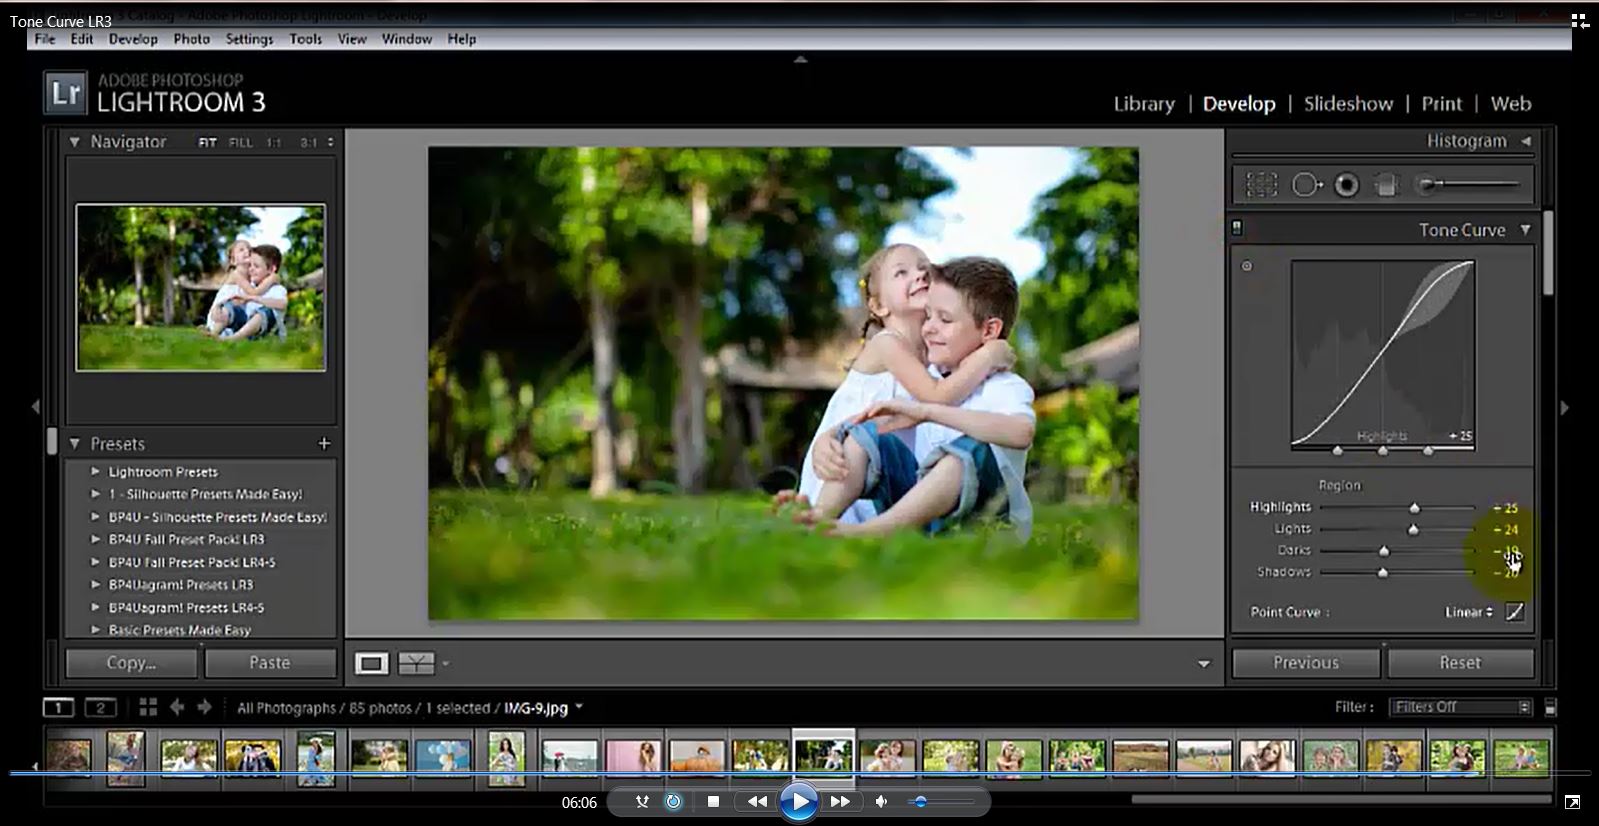
Task: Click the Lightroom Lr logo
Action: 66,93
